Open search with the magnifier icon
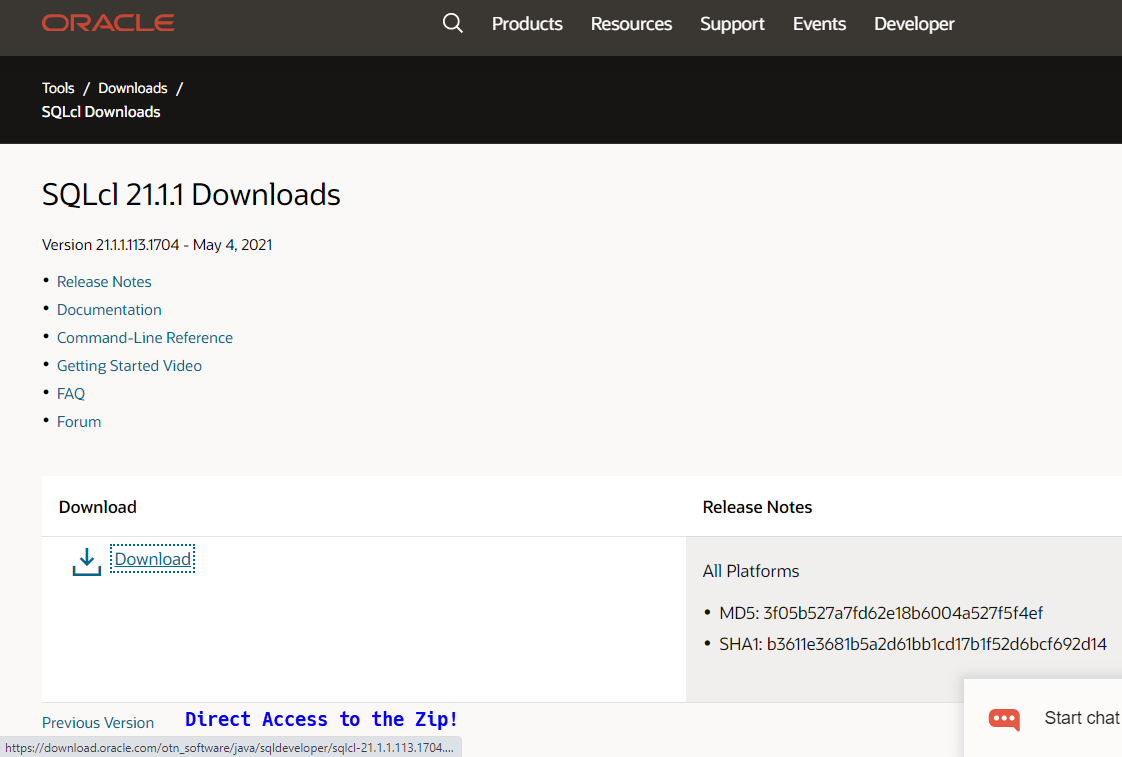Image resolution: width=1122 pixels, height=757 pixels. 452,23
